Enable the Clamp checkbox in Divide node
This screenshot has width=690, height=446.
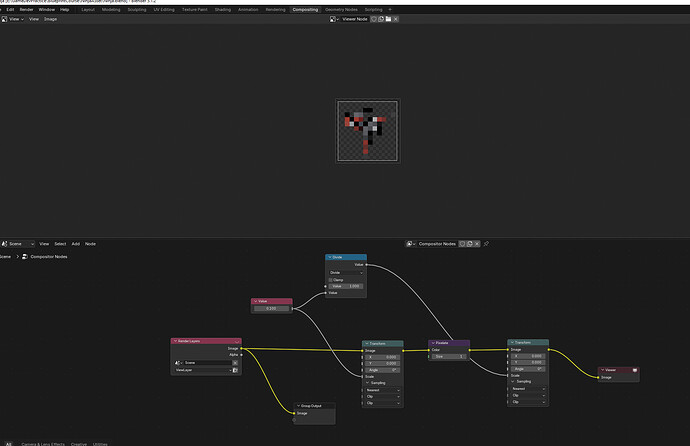coord(330,280)
